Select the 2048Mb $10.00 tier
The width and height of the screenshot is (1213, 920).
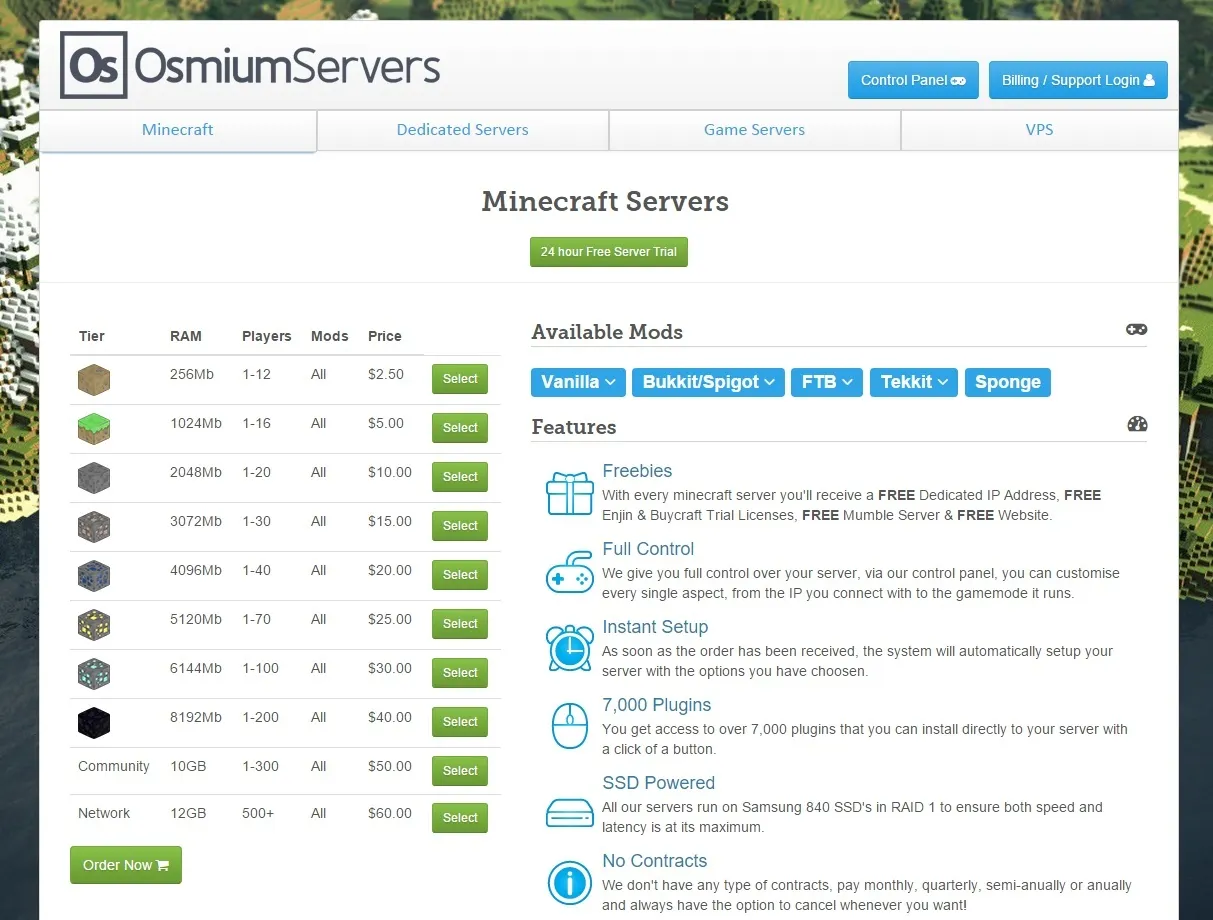460,477
